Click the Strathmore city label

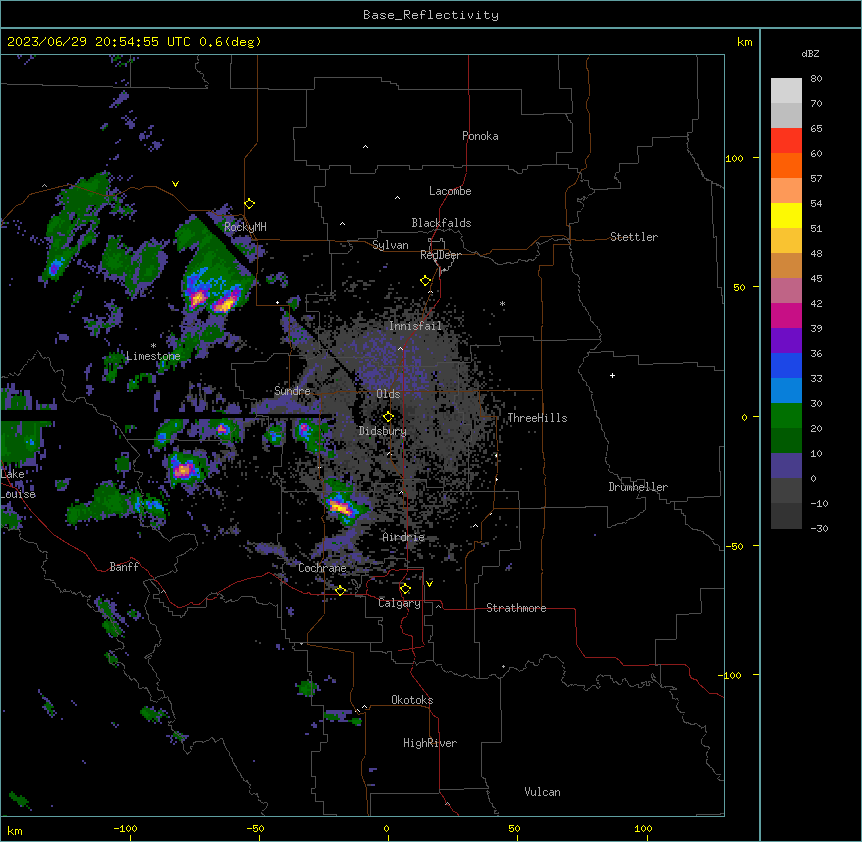(x=516, y=608)
